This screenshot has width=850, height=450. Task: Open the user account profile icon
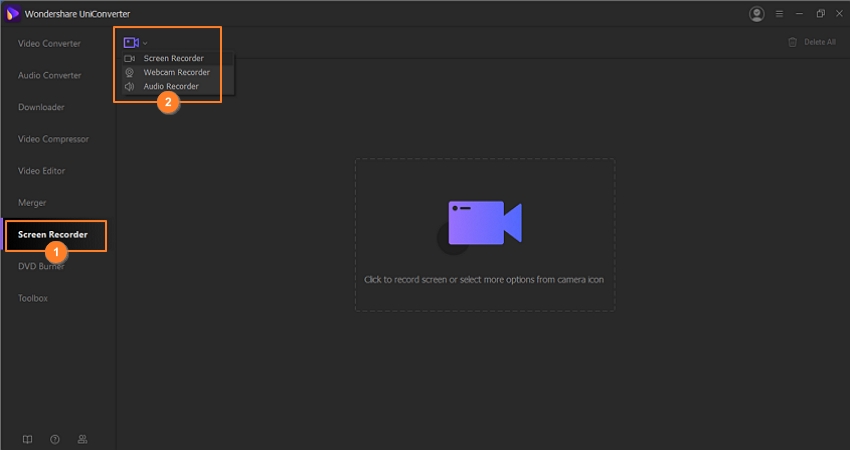point(757,14)
